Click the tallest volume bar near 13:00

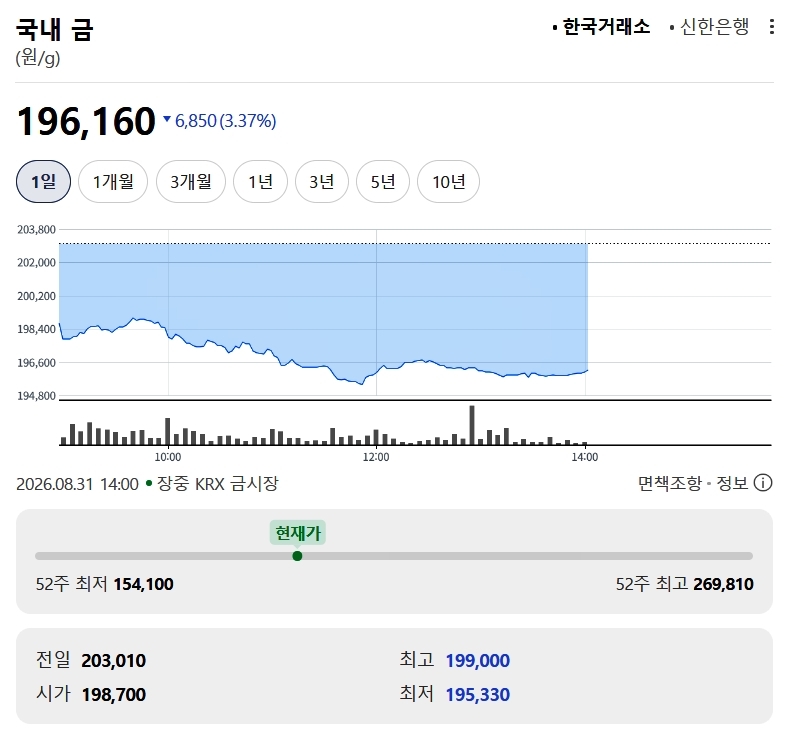pos(472,425)
